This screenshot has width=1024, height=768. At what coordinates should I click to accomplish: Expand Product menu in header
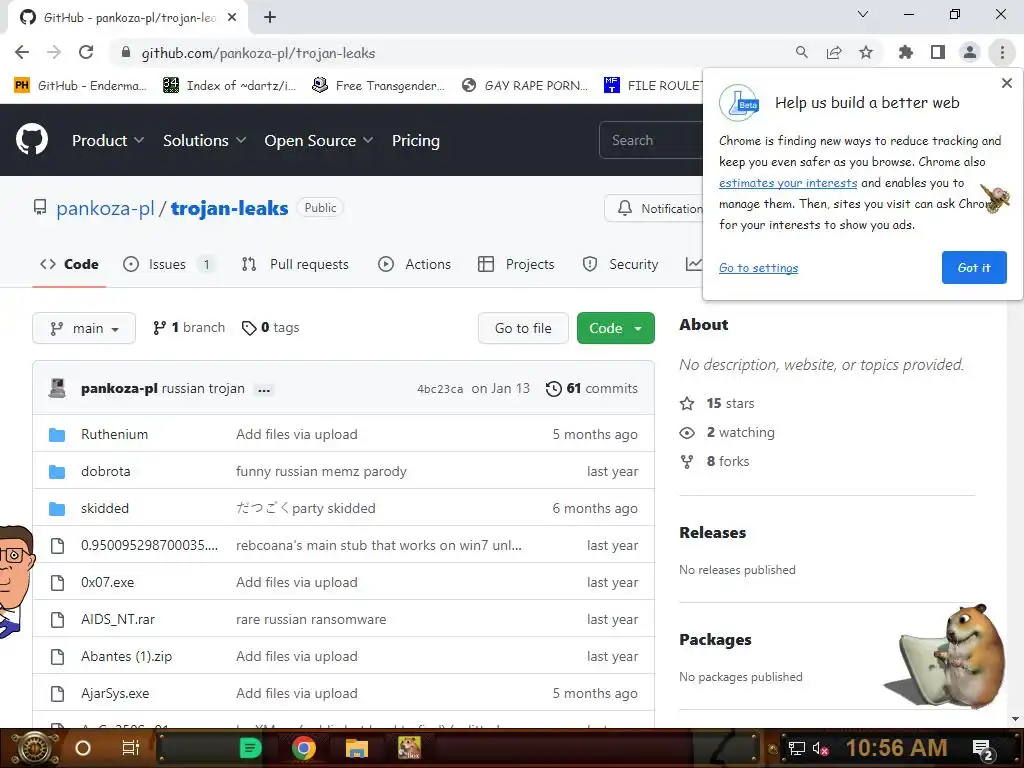[x=108, y=140]
